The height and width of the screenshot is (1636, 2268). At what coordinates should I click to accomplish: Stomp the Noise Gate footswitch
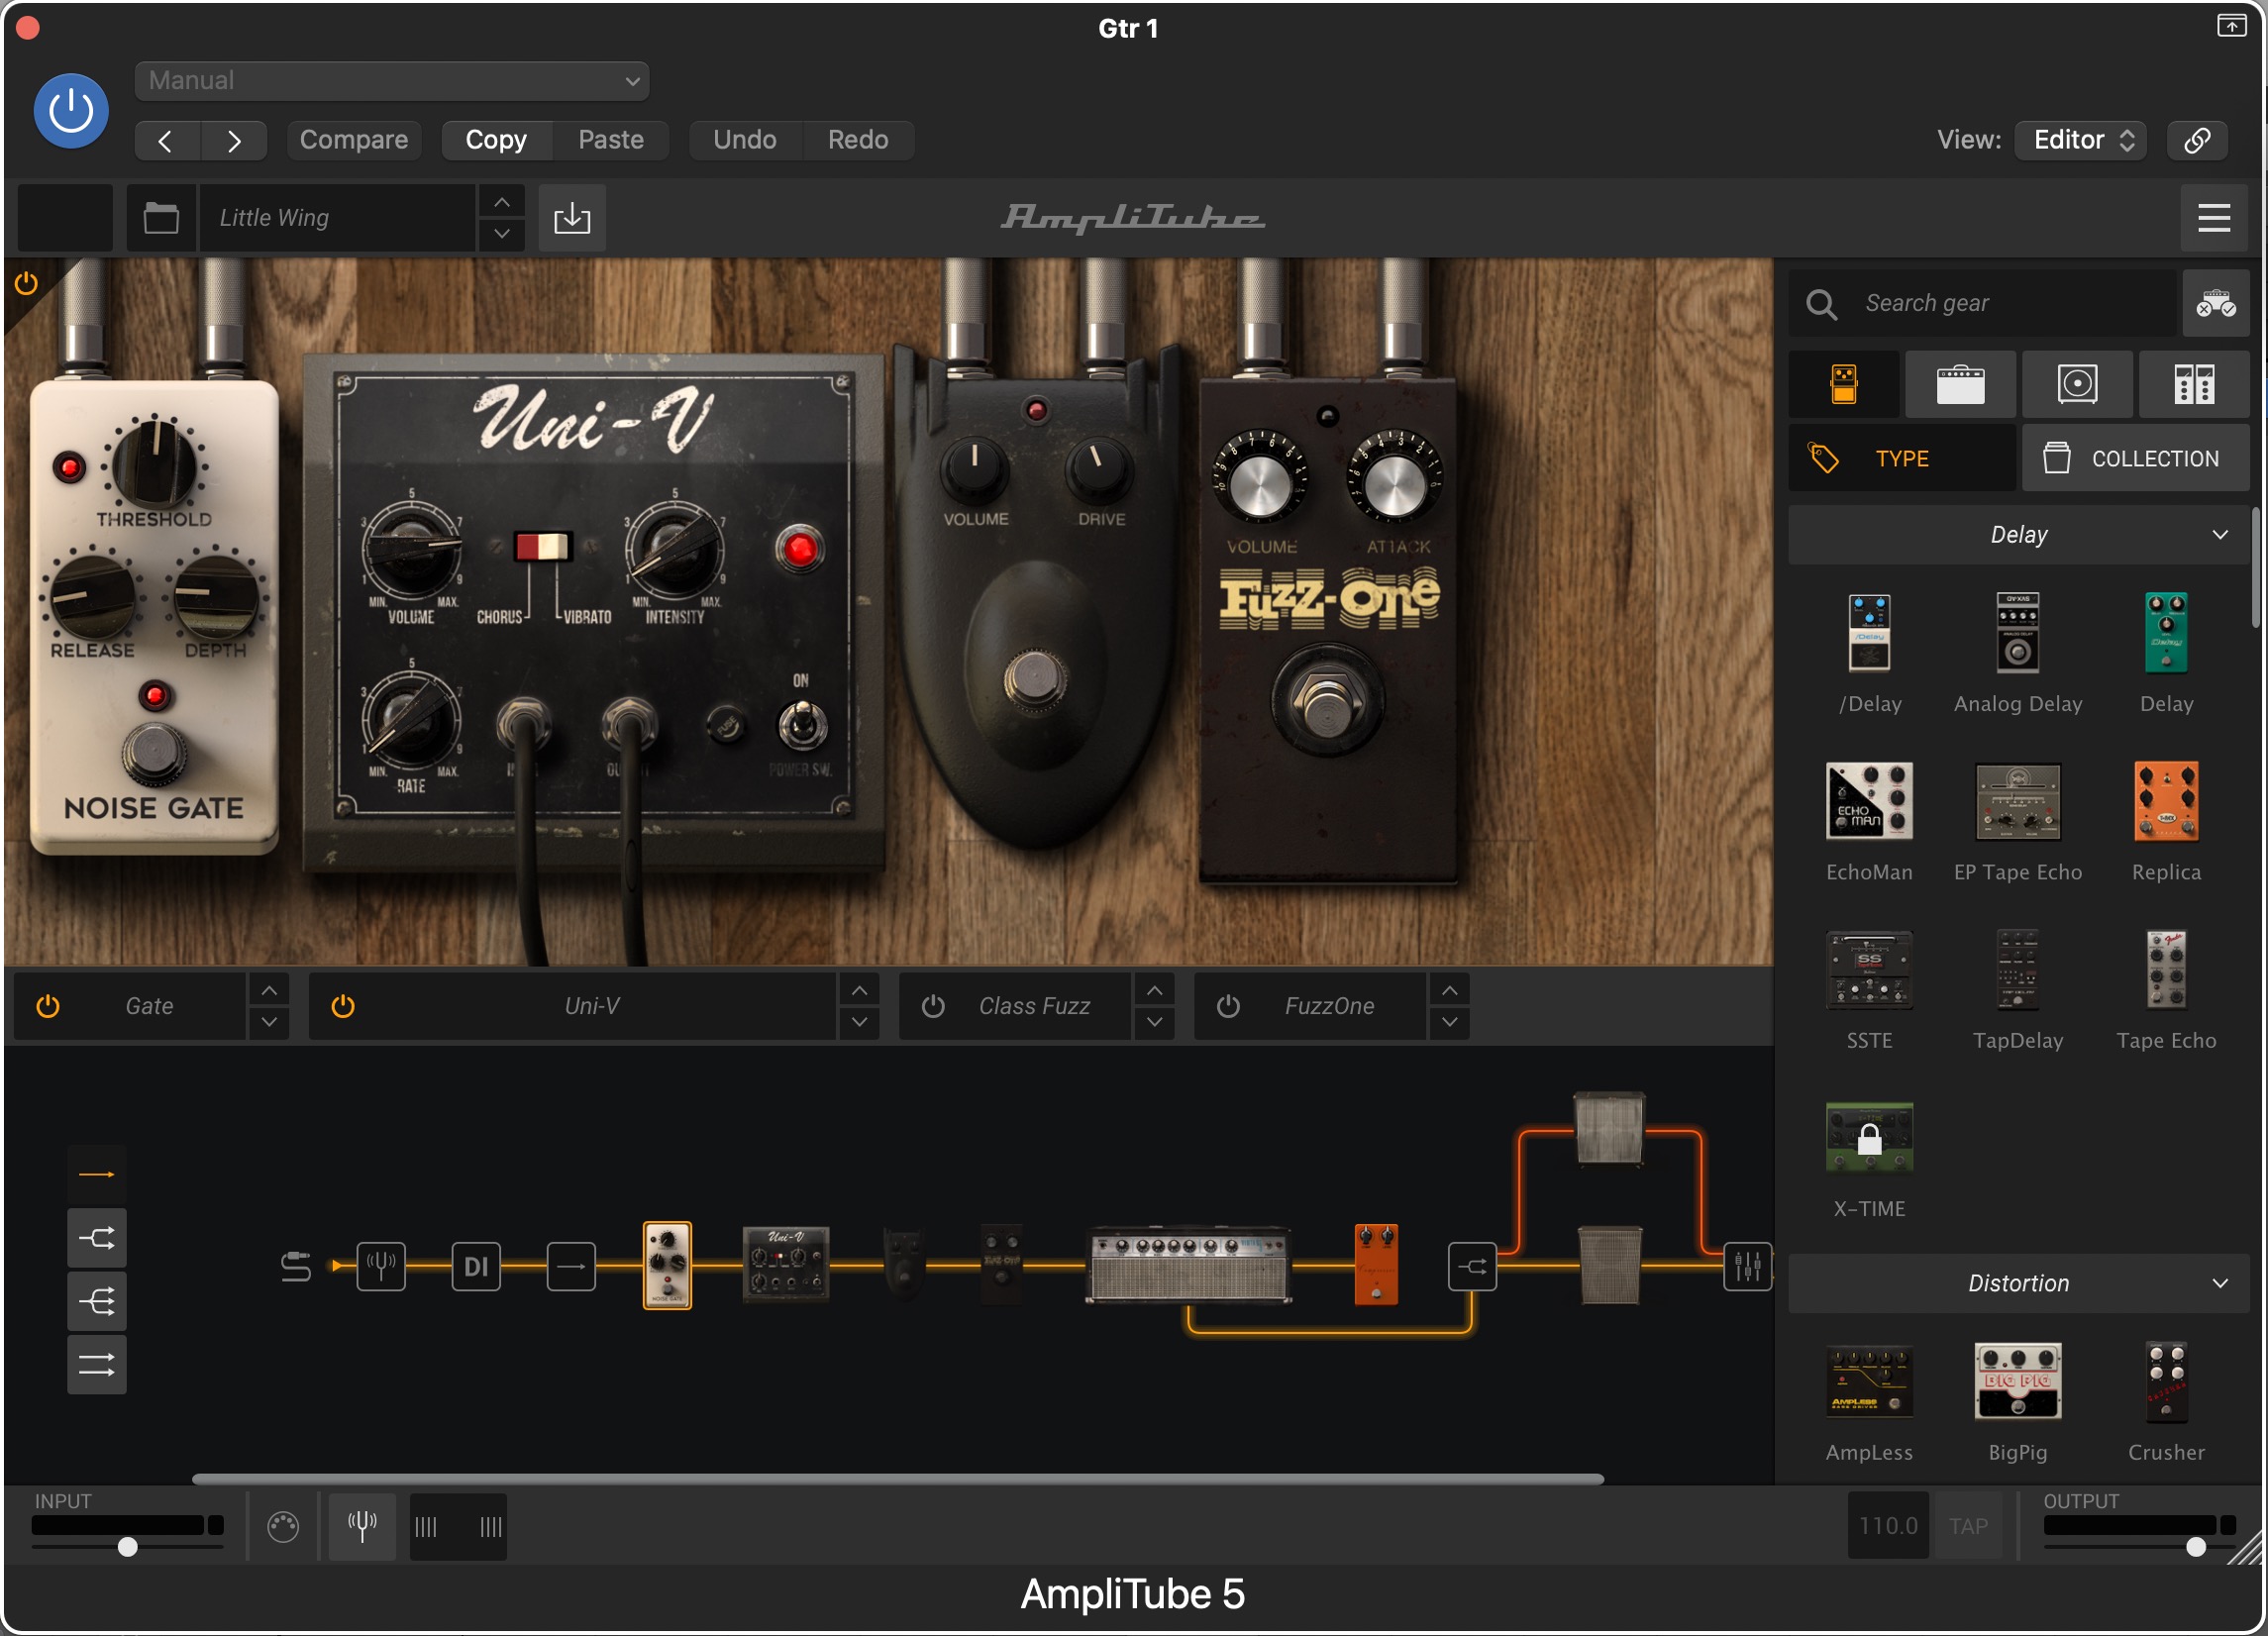click(x=154, y=753)
